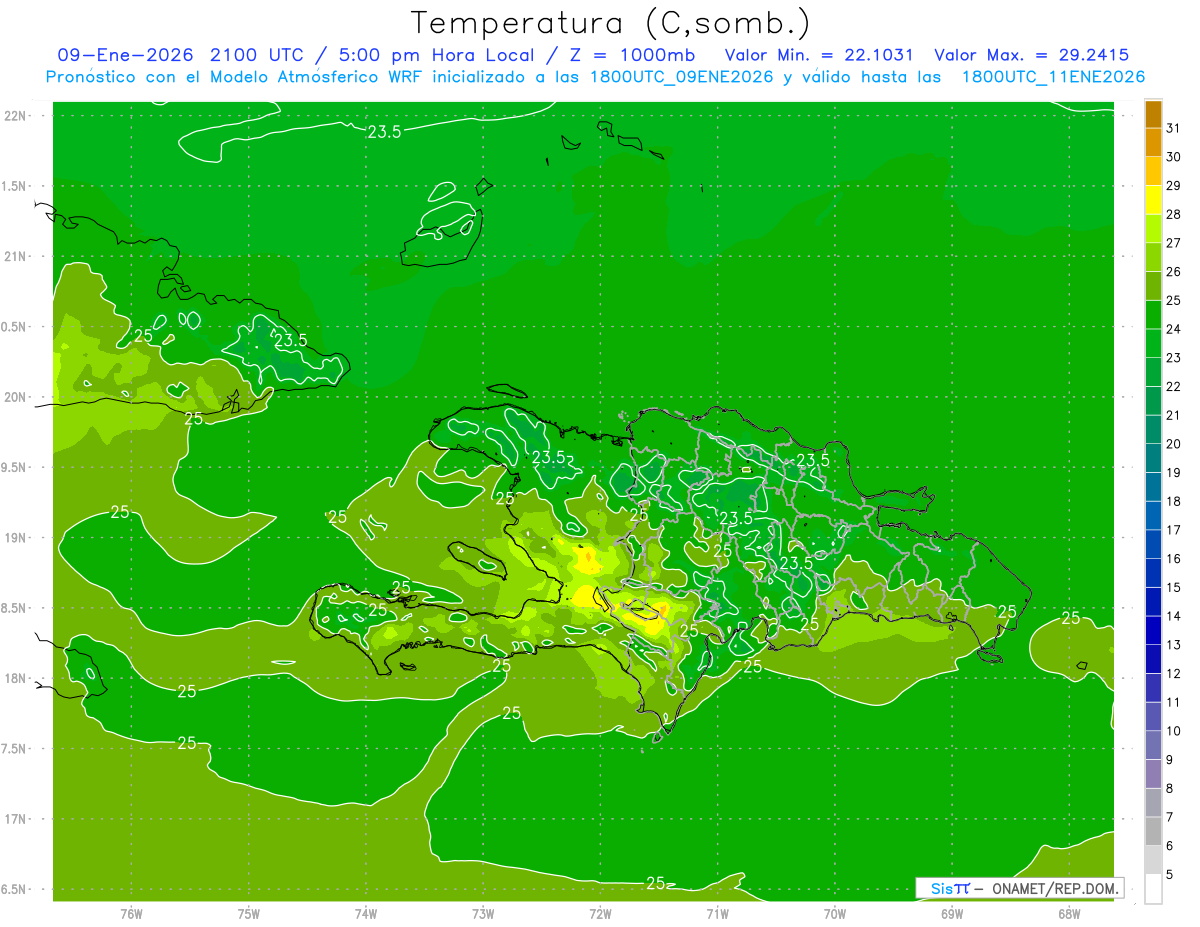Click the legend scale label "9"
The height and width of the screenshot is (927, 1200).
[1170, 760]
